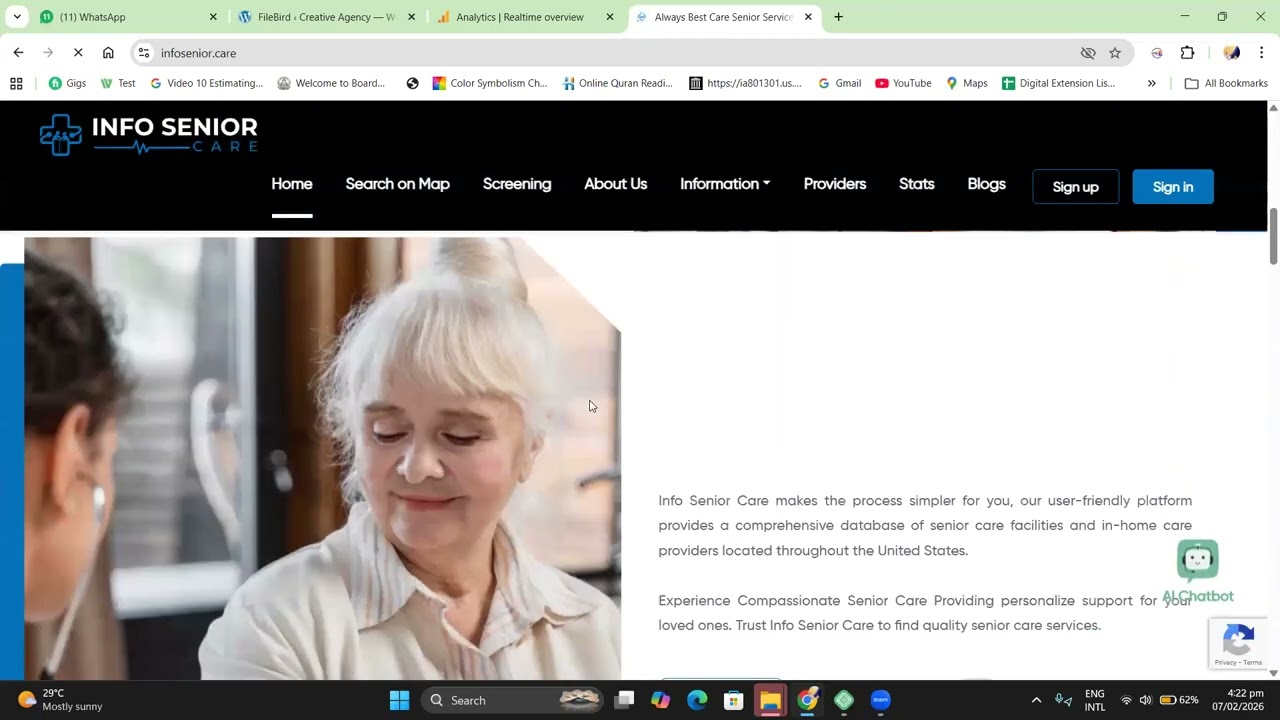
Task: Go back using the browser back arrow
Action: point(18,53)
